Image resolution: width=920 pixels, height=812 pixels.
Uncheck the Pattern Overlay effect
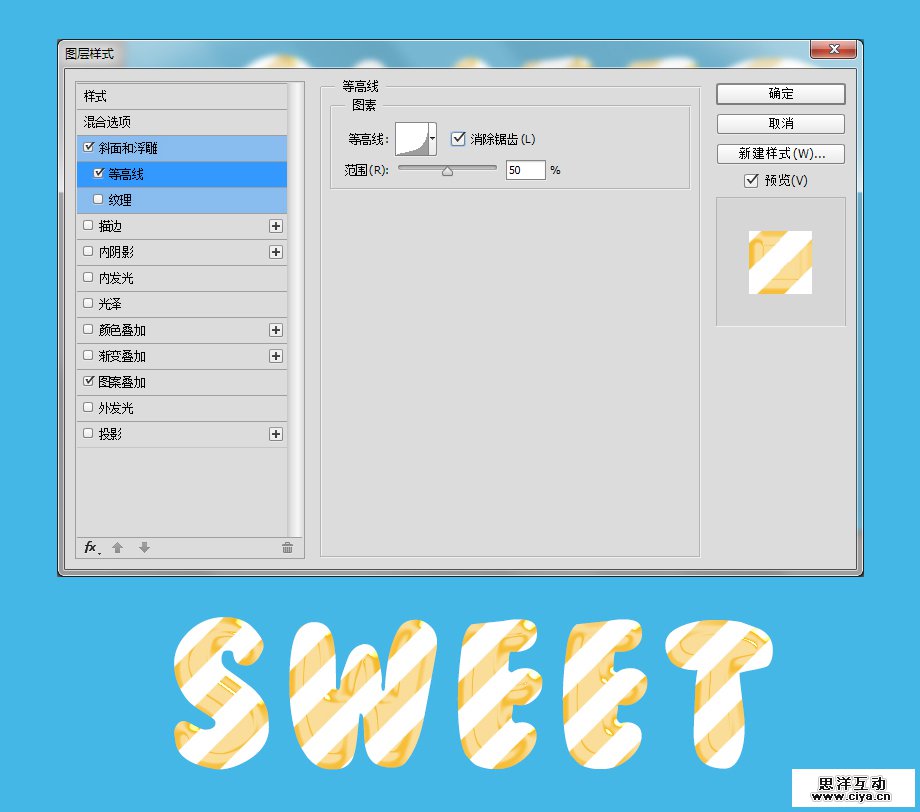89,382
